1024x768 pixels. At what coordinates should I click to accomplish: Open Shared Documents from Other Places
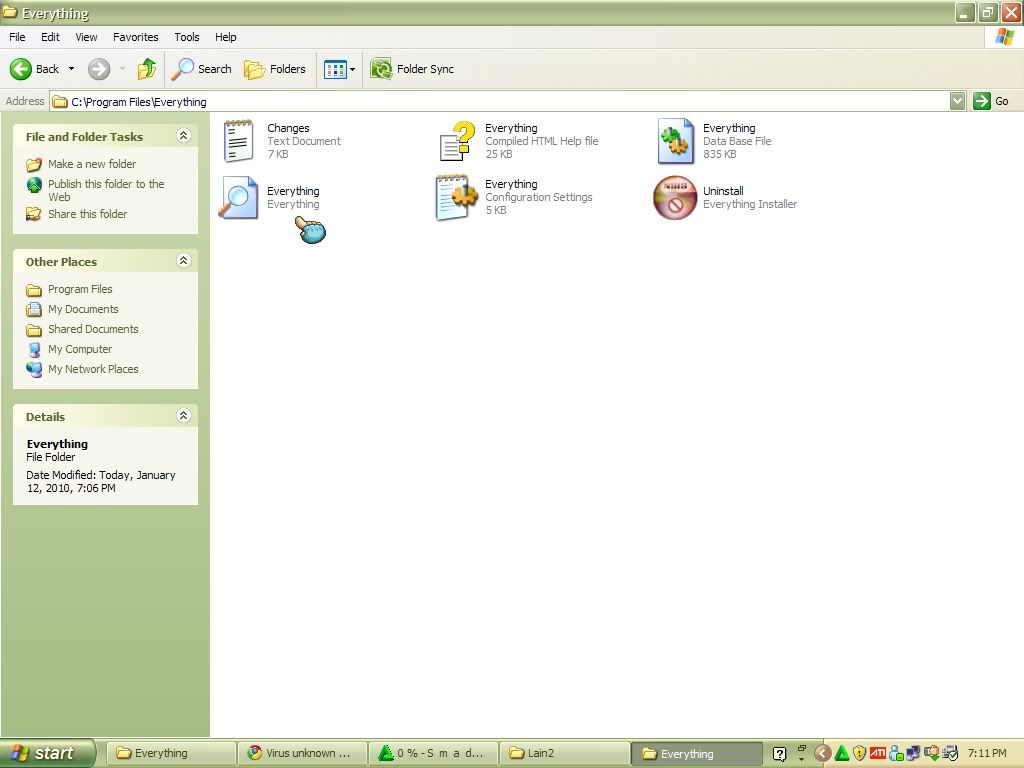82,329
